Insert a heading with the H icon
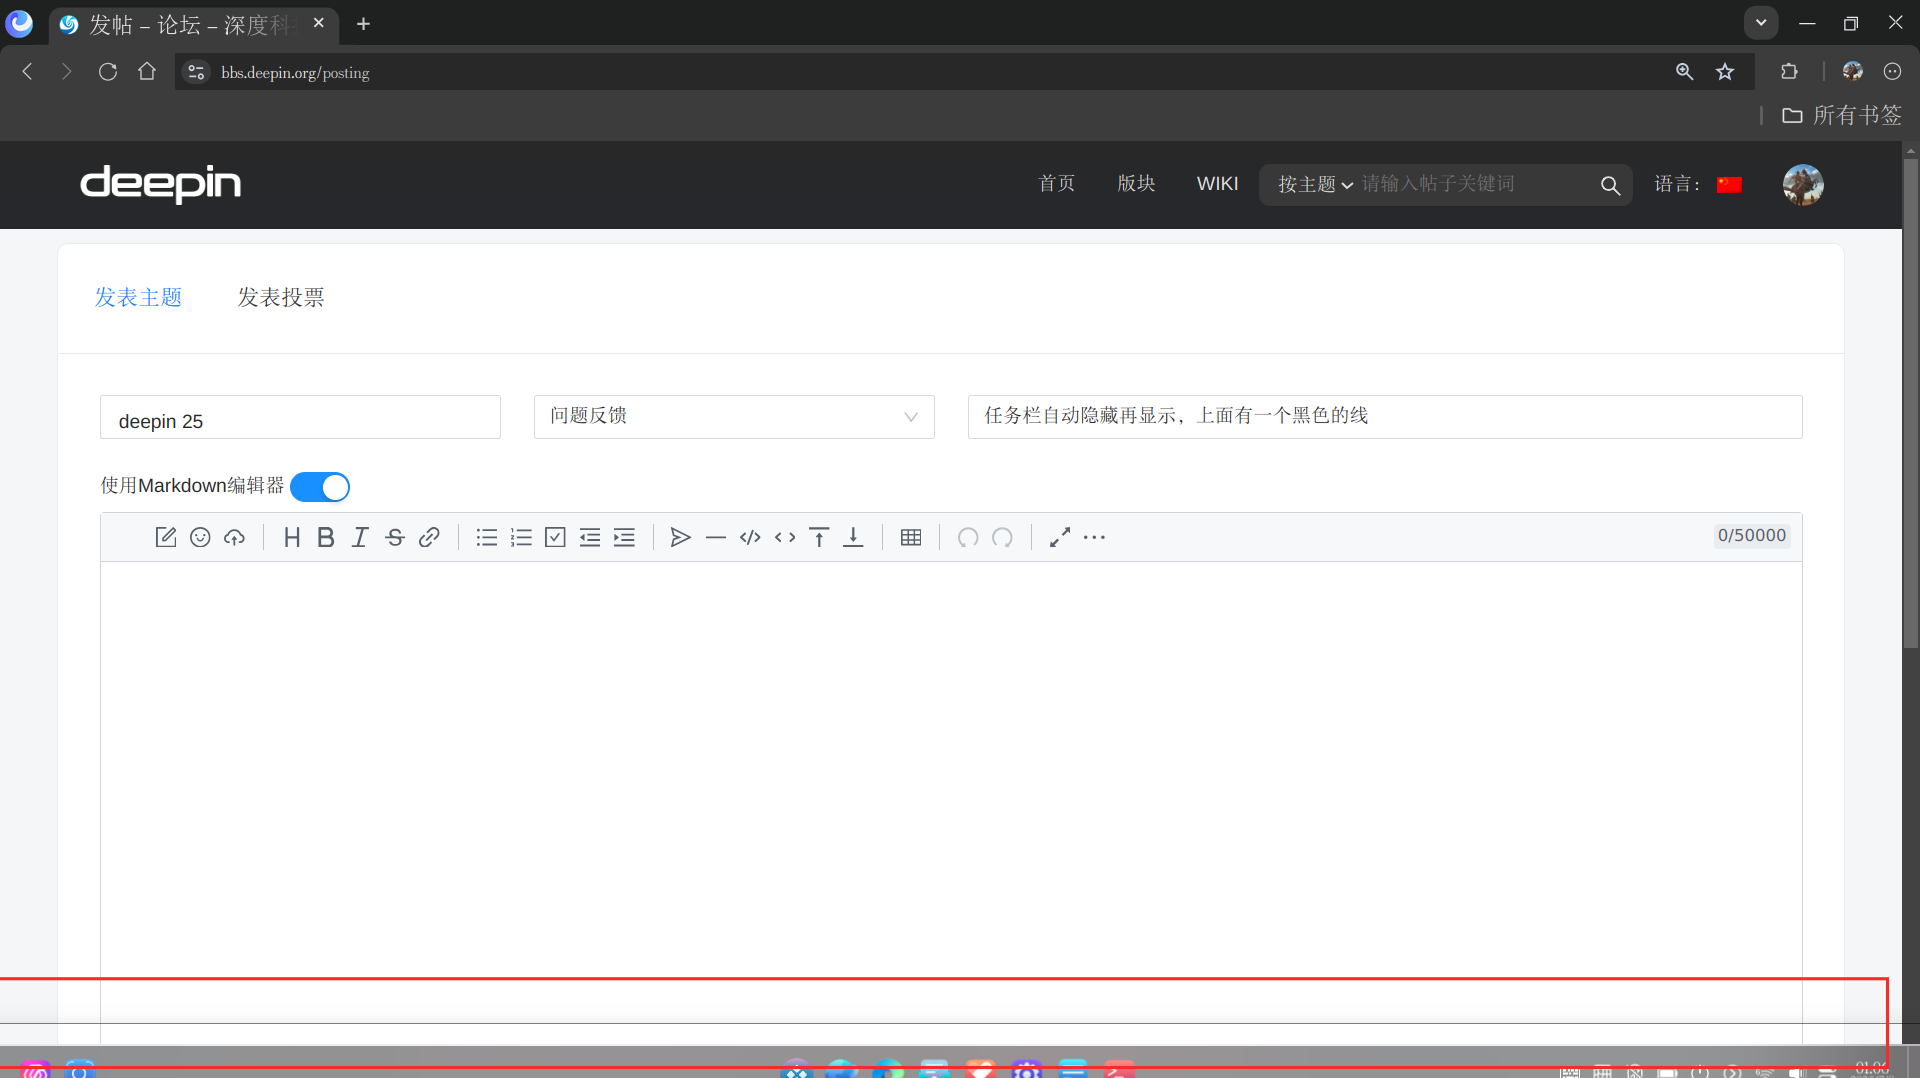Screen dimensions: 1920x1078 point(291,537)
